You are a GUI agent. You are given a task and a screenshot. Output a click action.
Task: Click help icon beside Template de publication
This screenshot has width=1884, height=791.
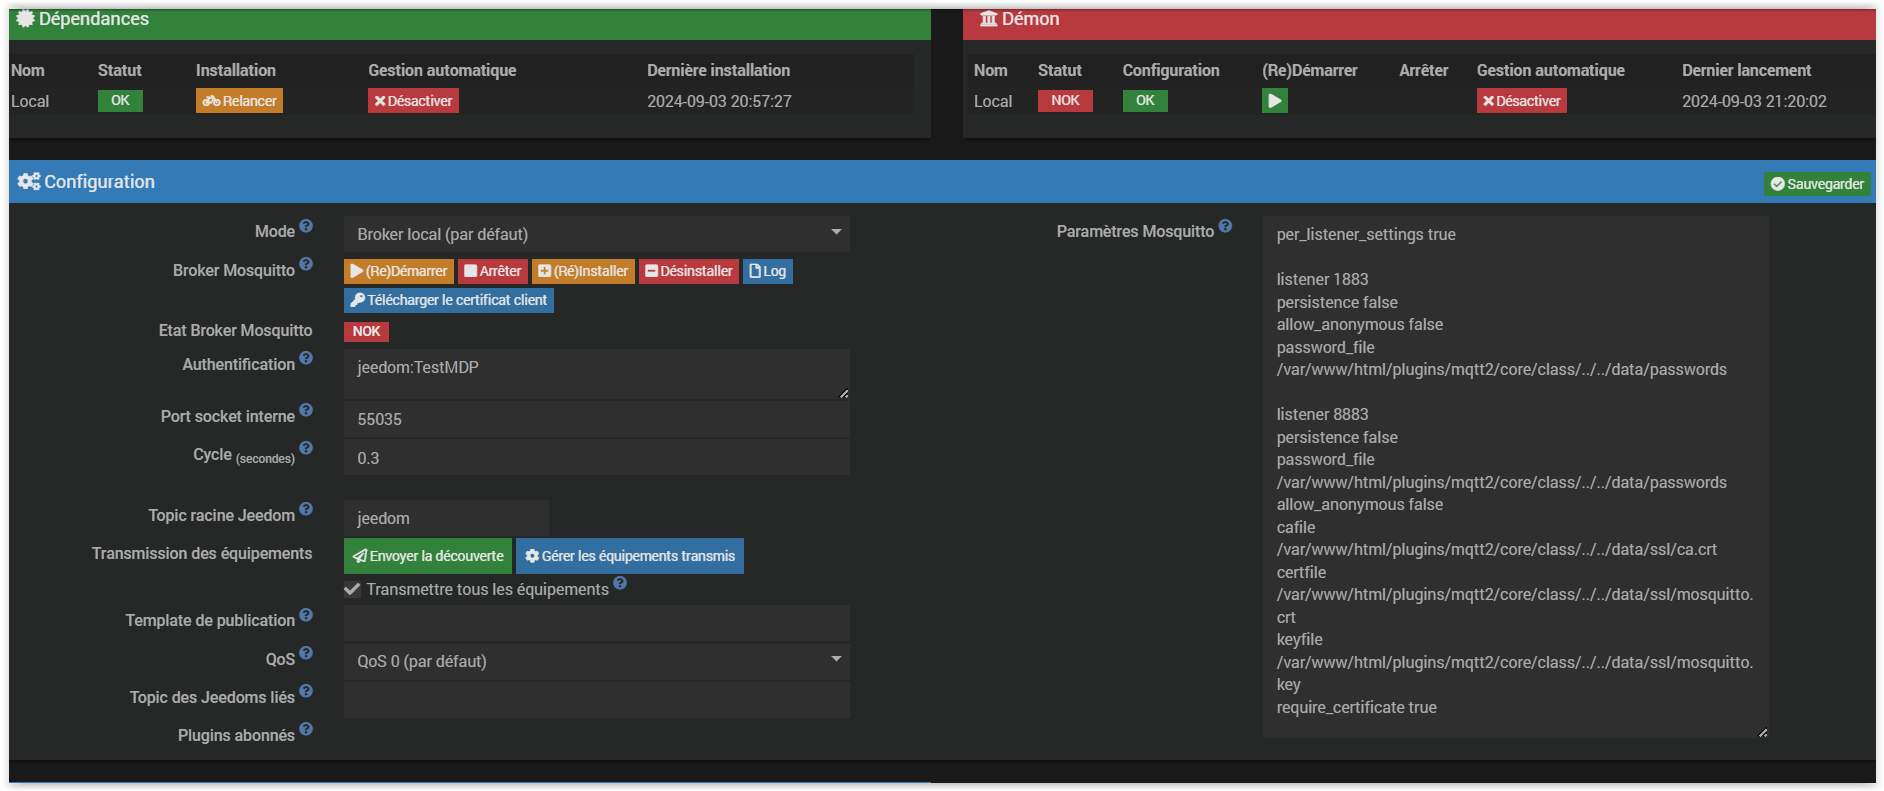tap(306, 615)
